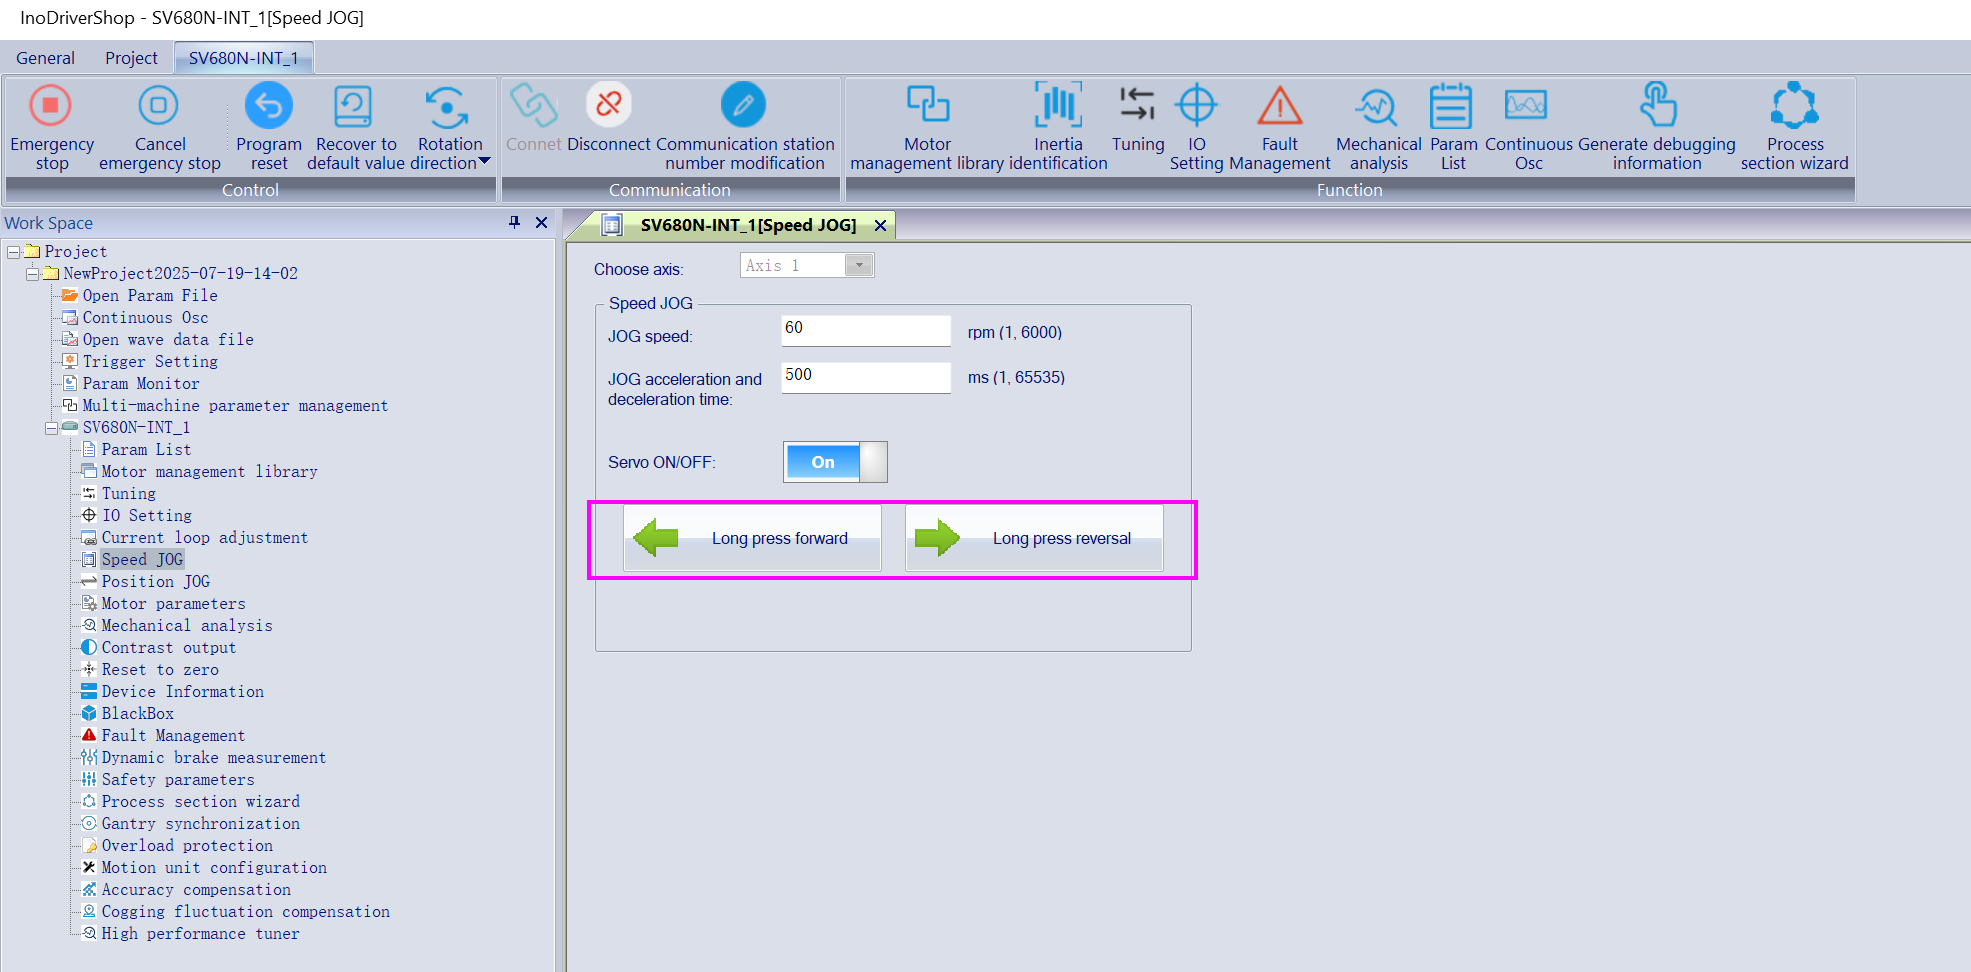Click Generate debugging information icon
The height and width of the screenshot is (972, 1971).
coord(1657,105)
